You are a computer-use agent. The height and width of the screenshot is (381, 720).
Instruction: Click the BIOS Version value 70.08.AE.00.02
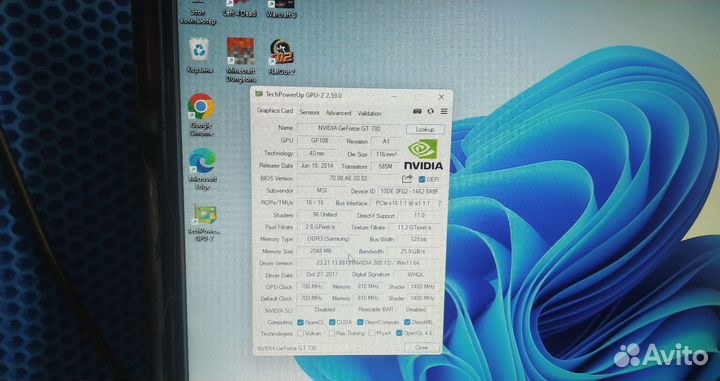[x=348, y=178]
